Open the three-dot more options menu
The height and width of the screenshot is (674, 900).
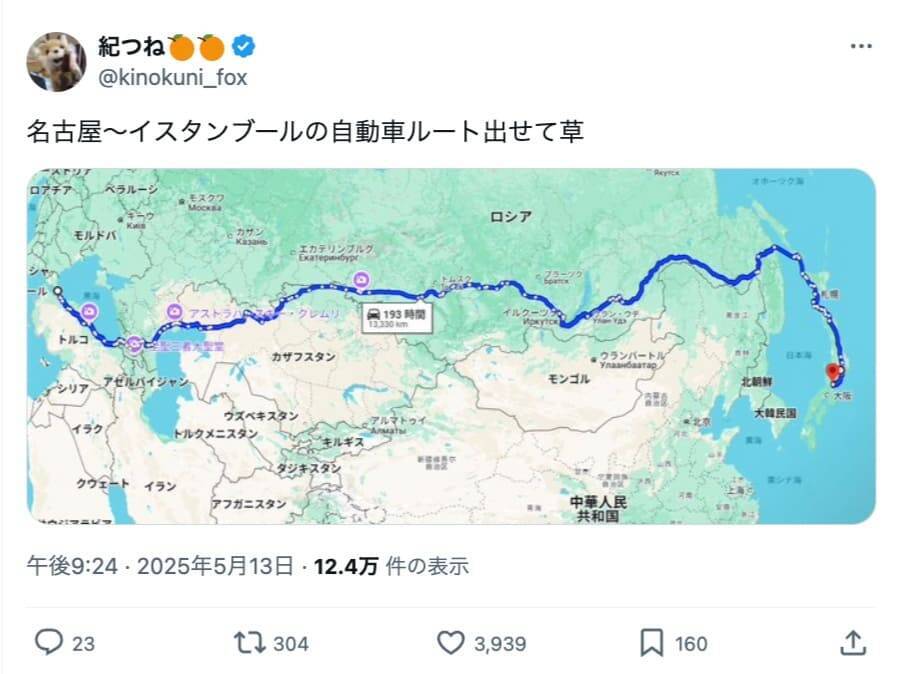(x=861, y=47)
